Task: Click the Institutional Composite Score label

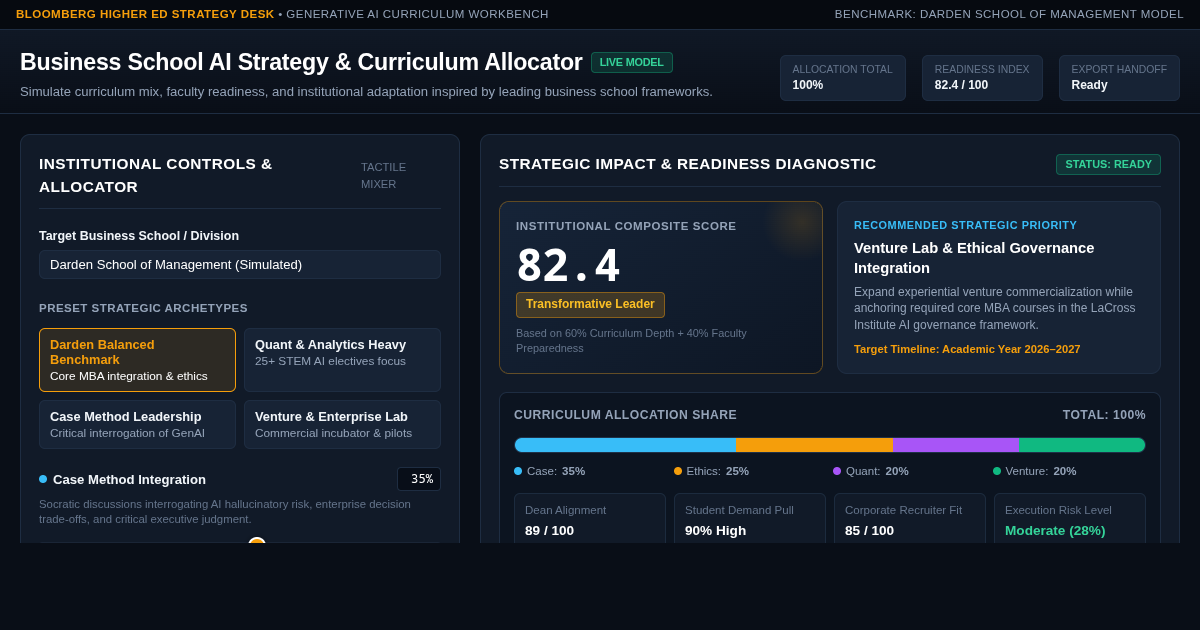Action: 626,226
